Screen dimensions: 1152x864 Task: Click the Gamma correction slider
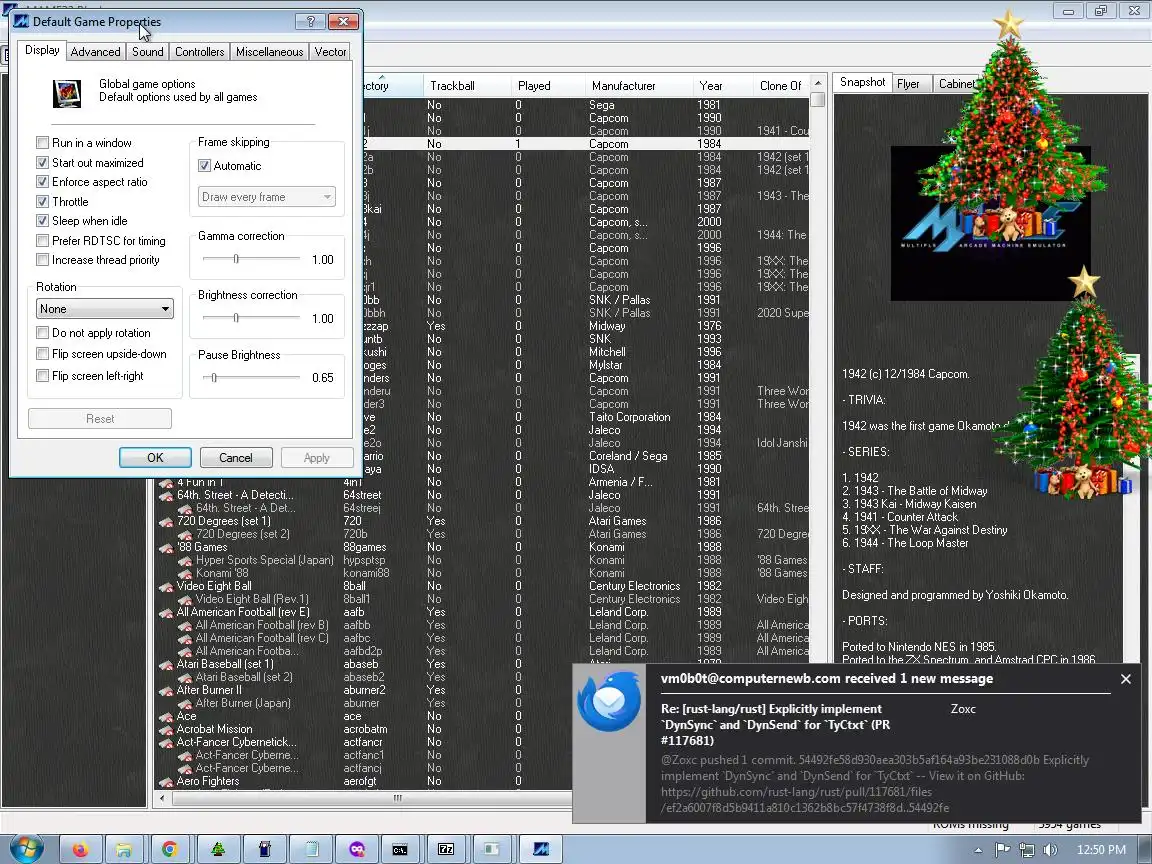click(251, 259)
